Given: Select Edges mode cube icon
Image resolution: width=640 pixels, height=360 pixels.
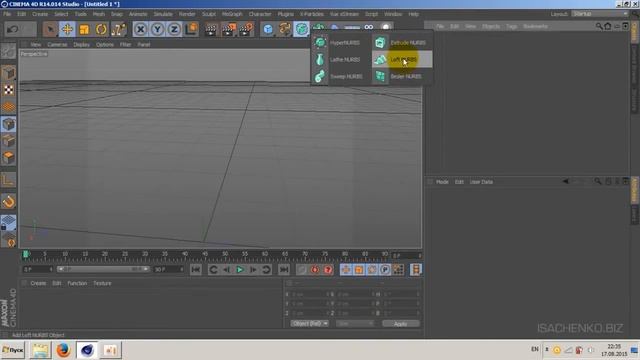Looking at the screenshot, I should point(9,141).
